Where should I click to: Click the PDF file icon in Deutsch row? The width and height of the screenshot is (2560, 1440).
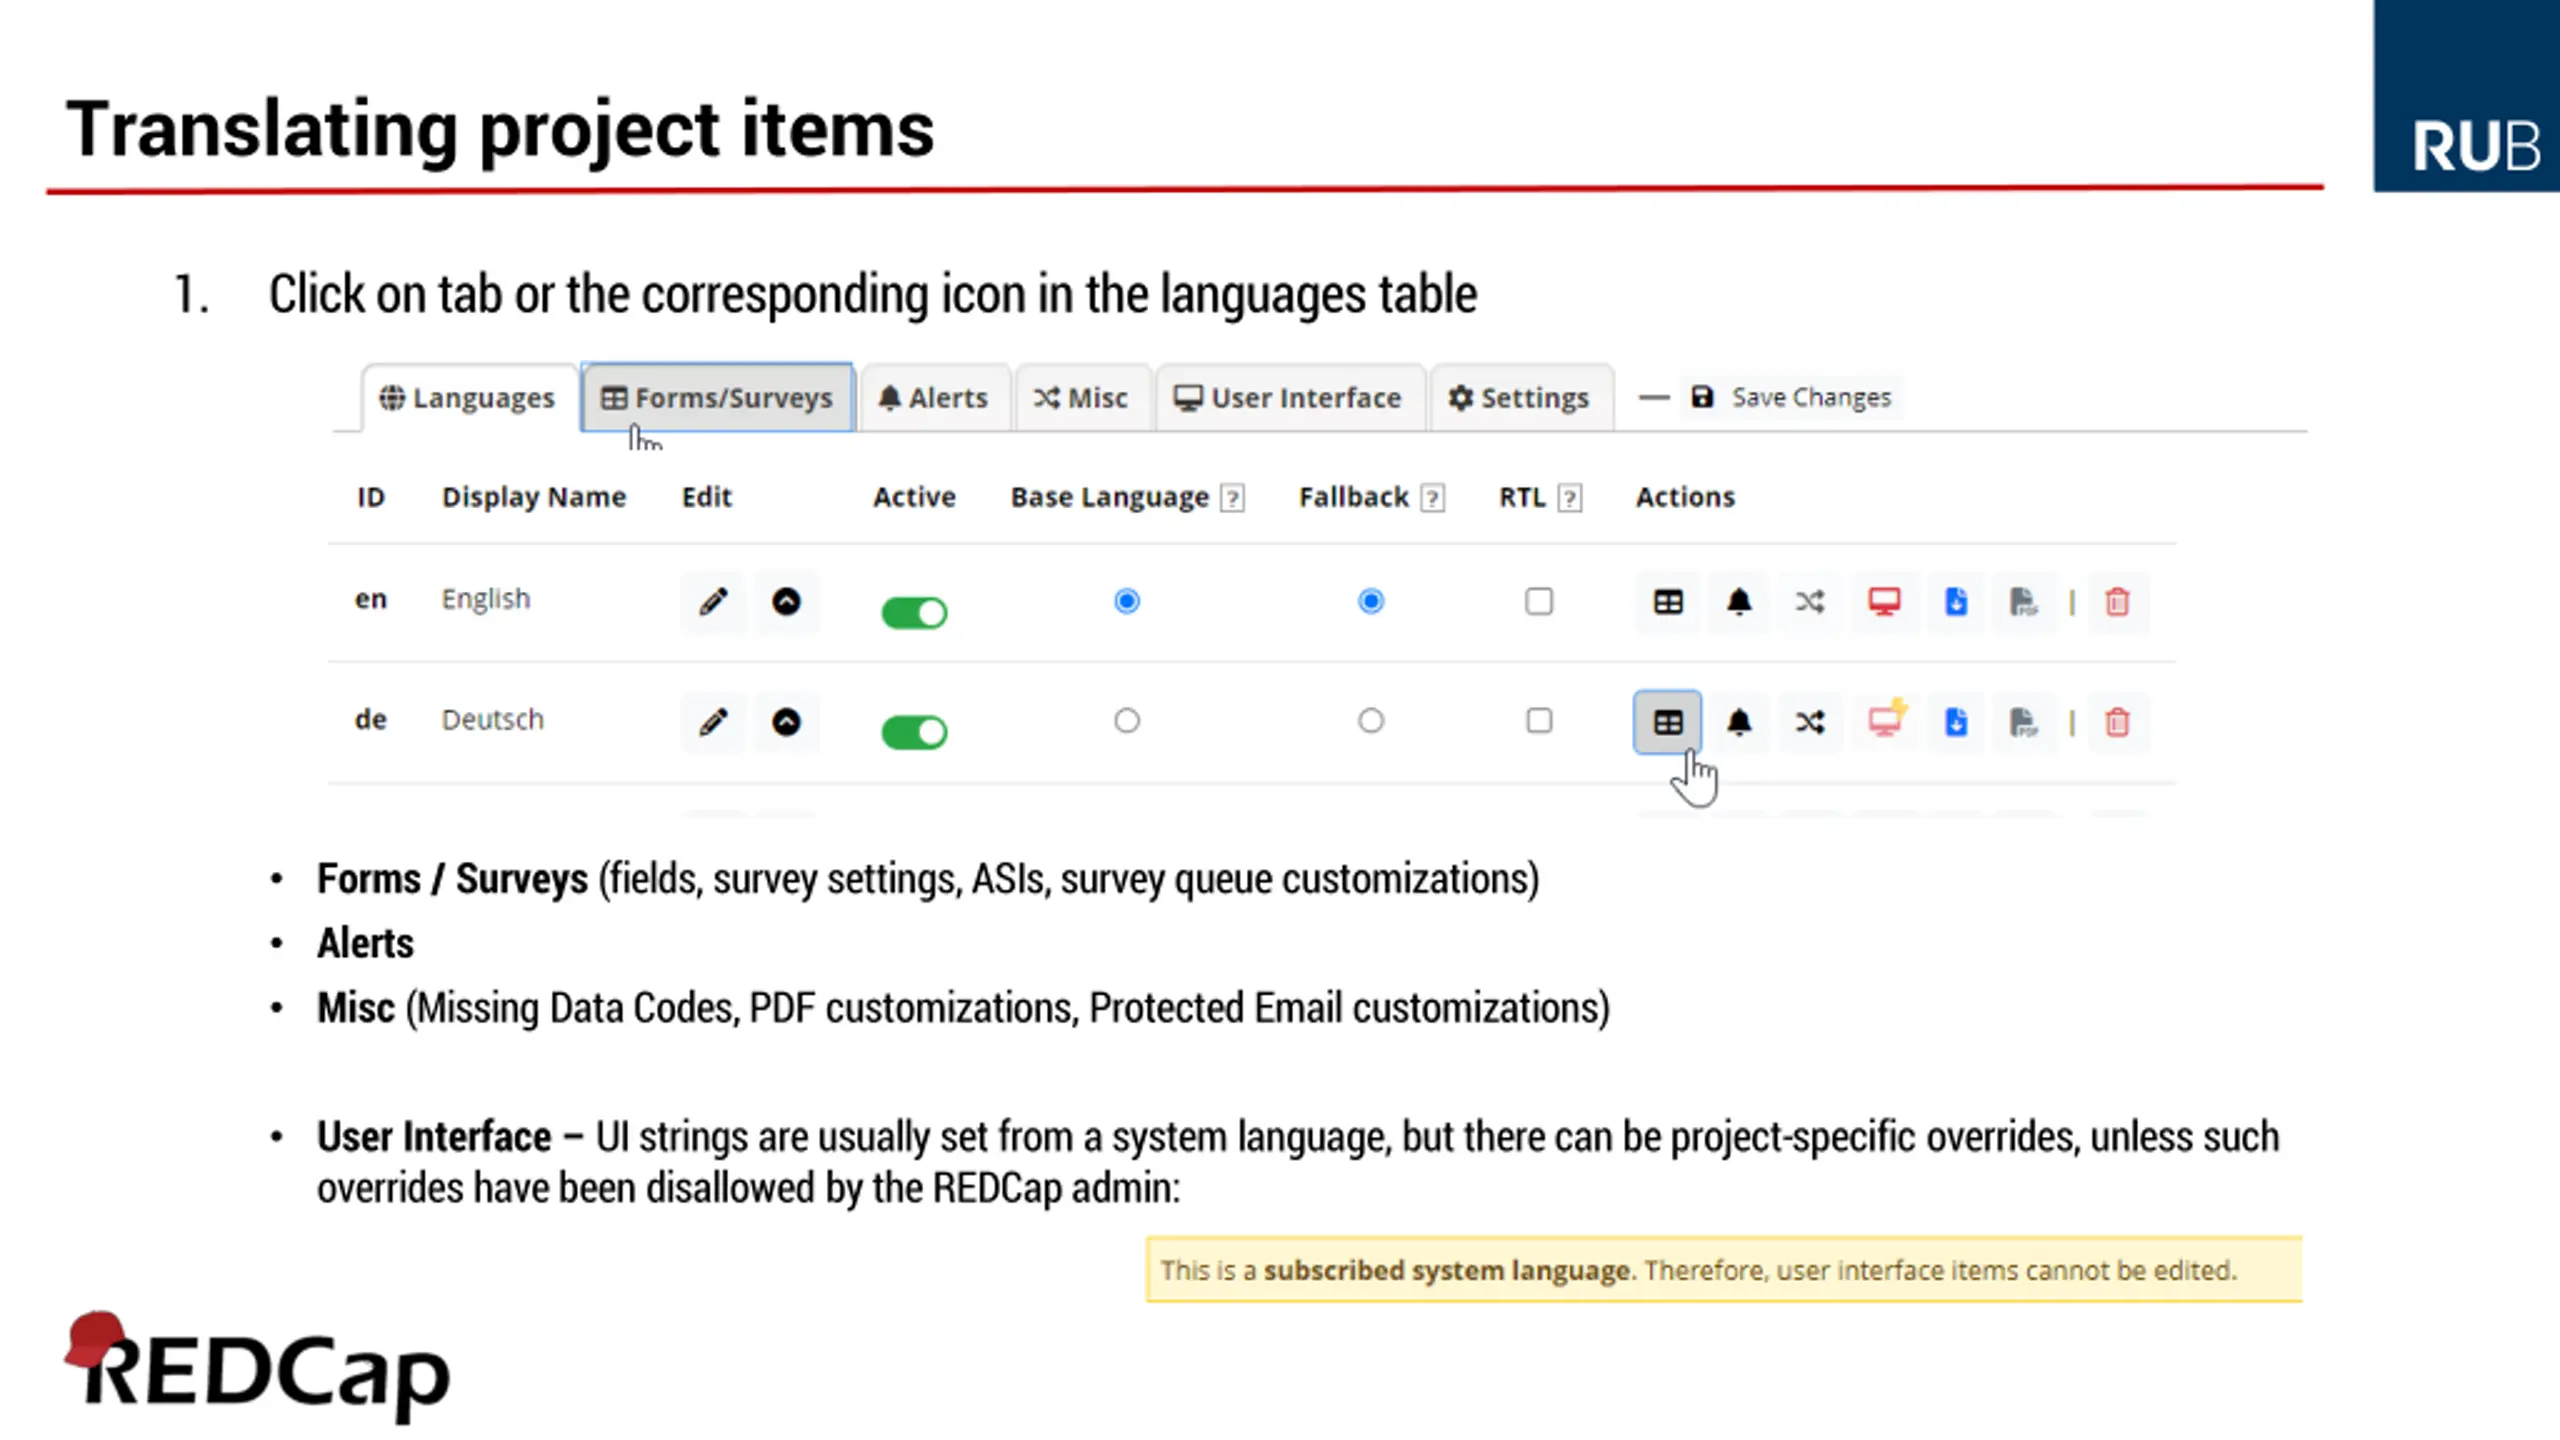(2023, 722)
